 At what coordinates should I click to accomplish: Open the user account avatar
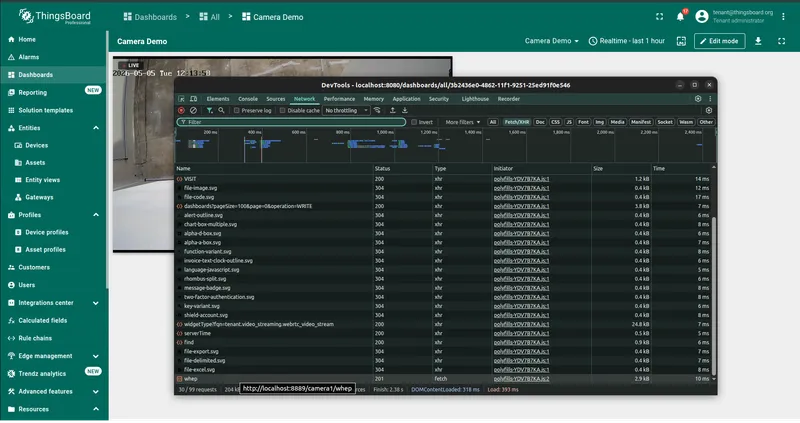pos(702,17)
